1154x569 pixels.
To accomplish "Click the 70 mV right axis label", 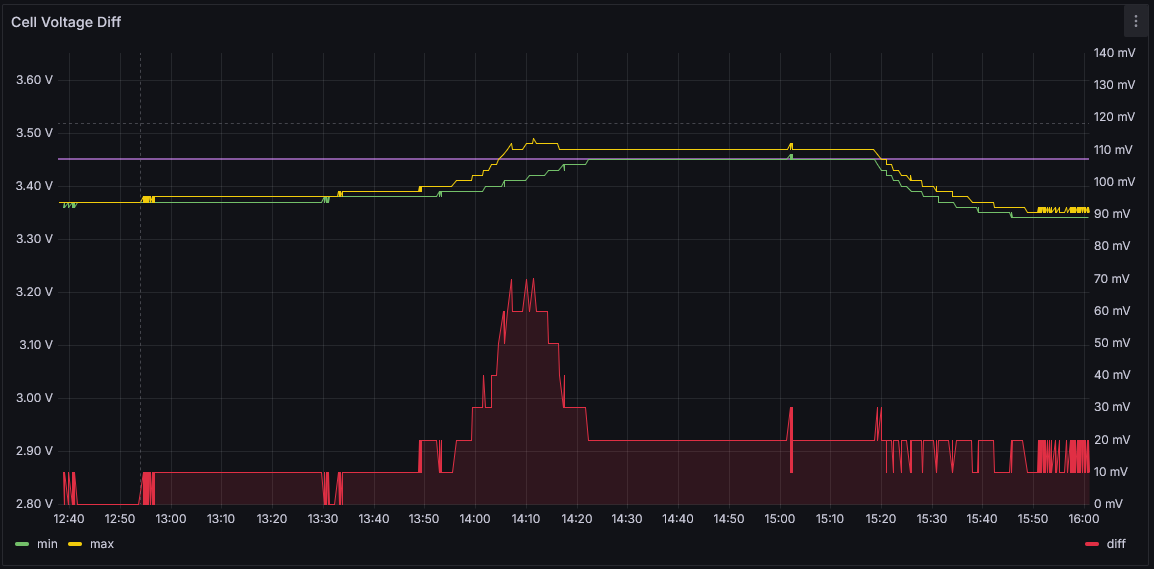I will point(1114,279).
